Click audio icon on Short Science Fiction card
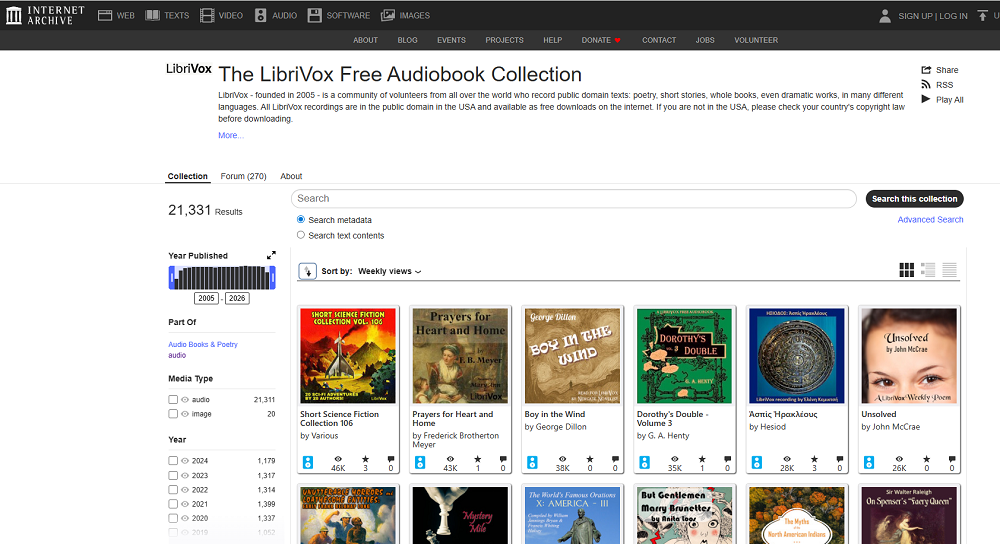The width and height of the screenshot is (1000, 544). 308,462
